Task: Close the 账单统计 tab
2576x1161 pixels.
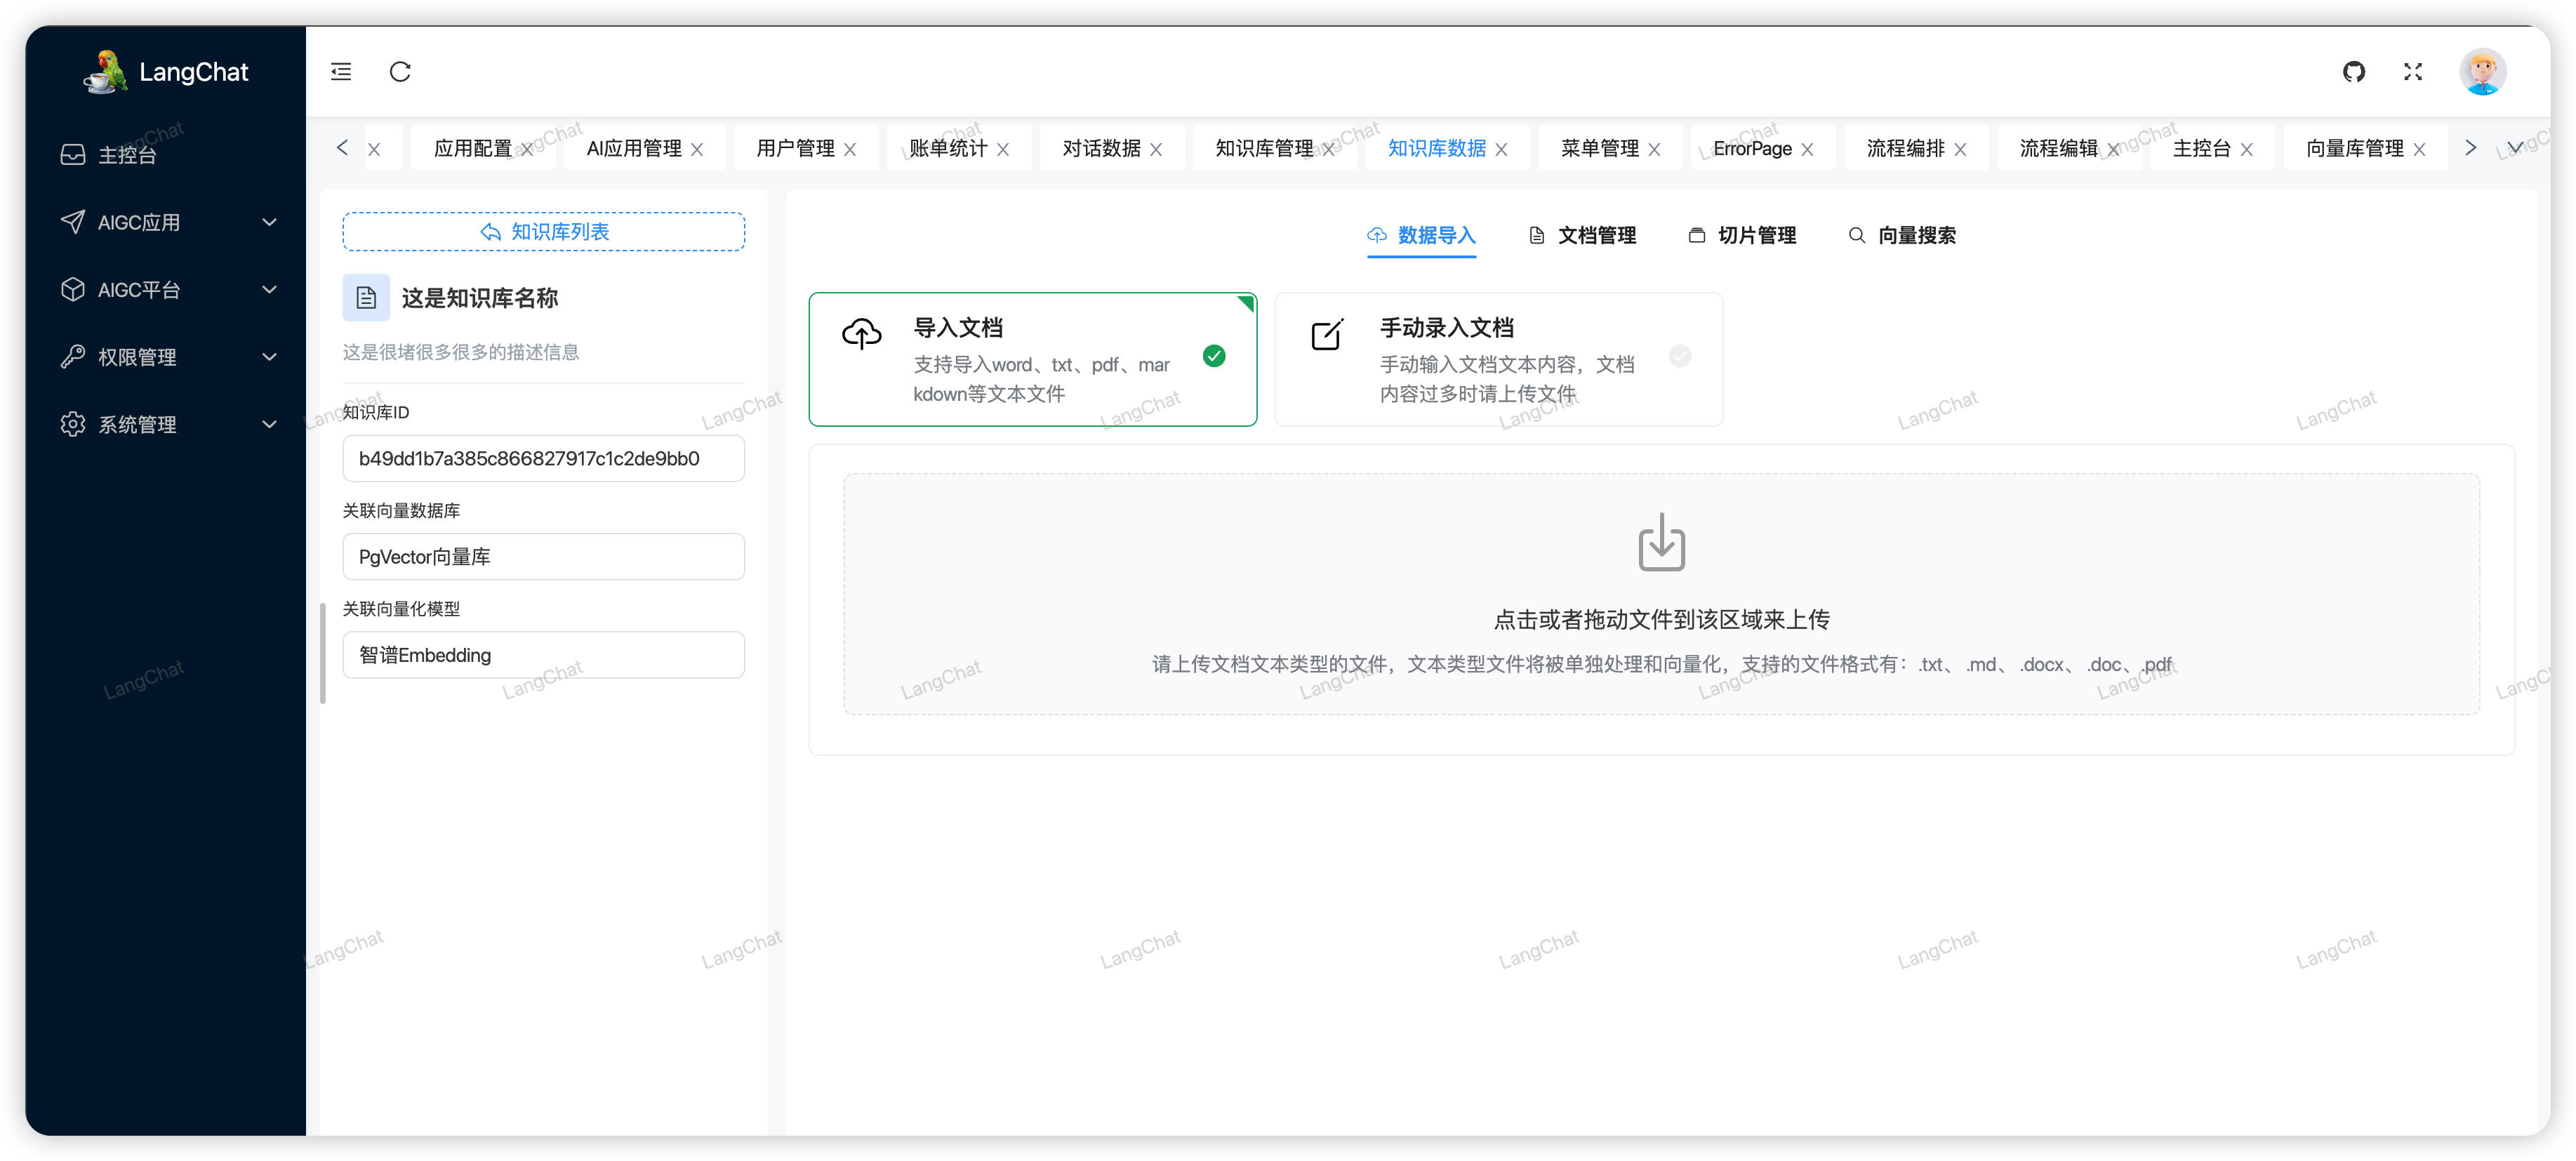Action: click(x=1003, y=150)
